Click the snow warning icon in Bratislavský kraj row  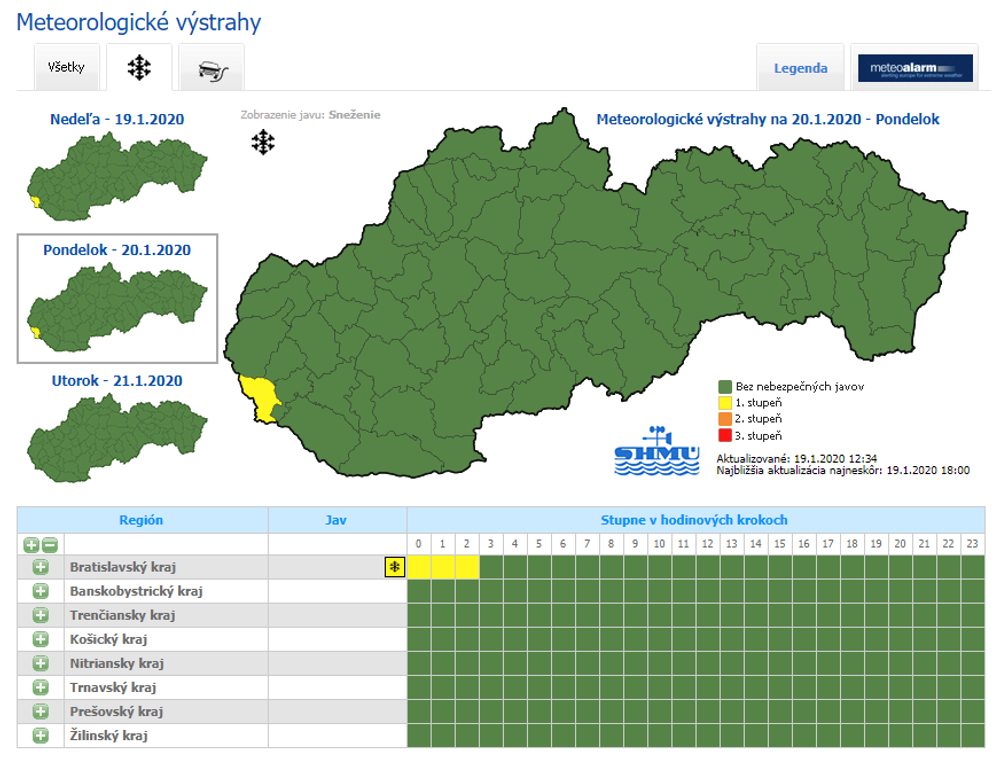click(x=394, y=568)
